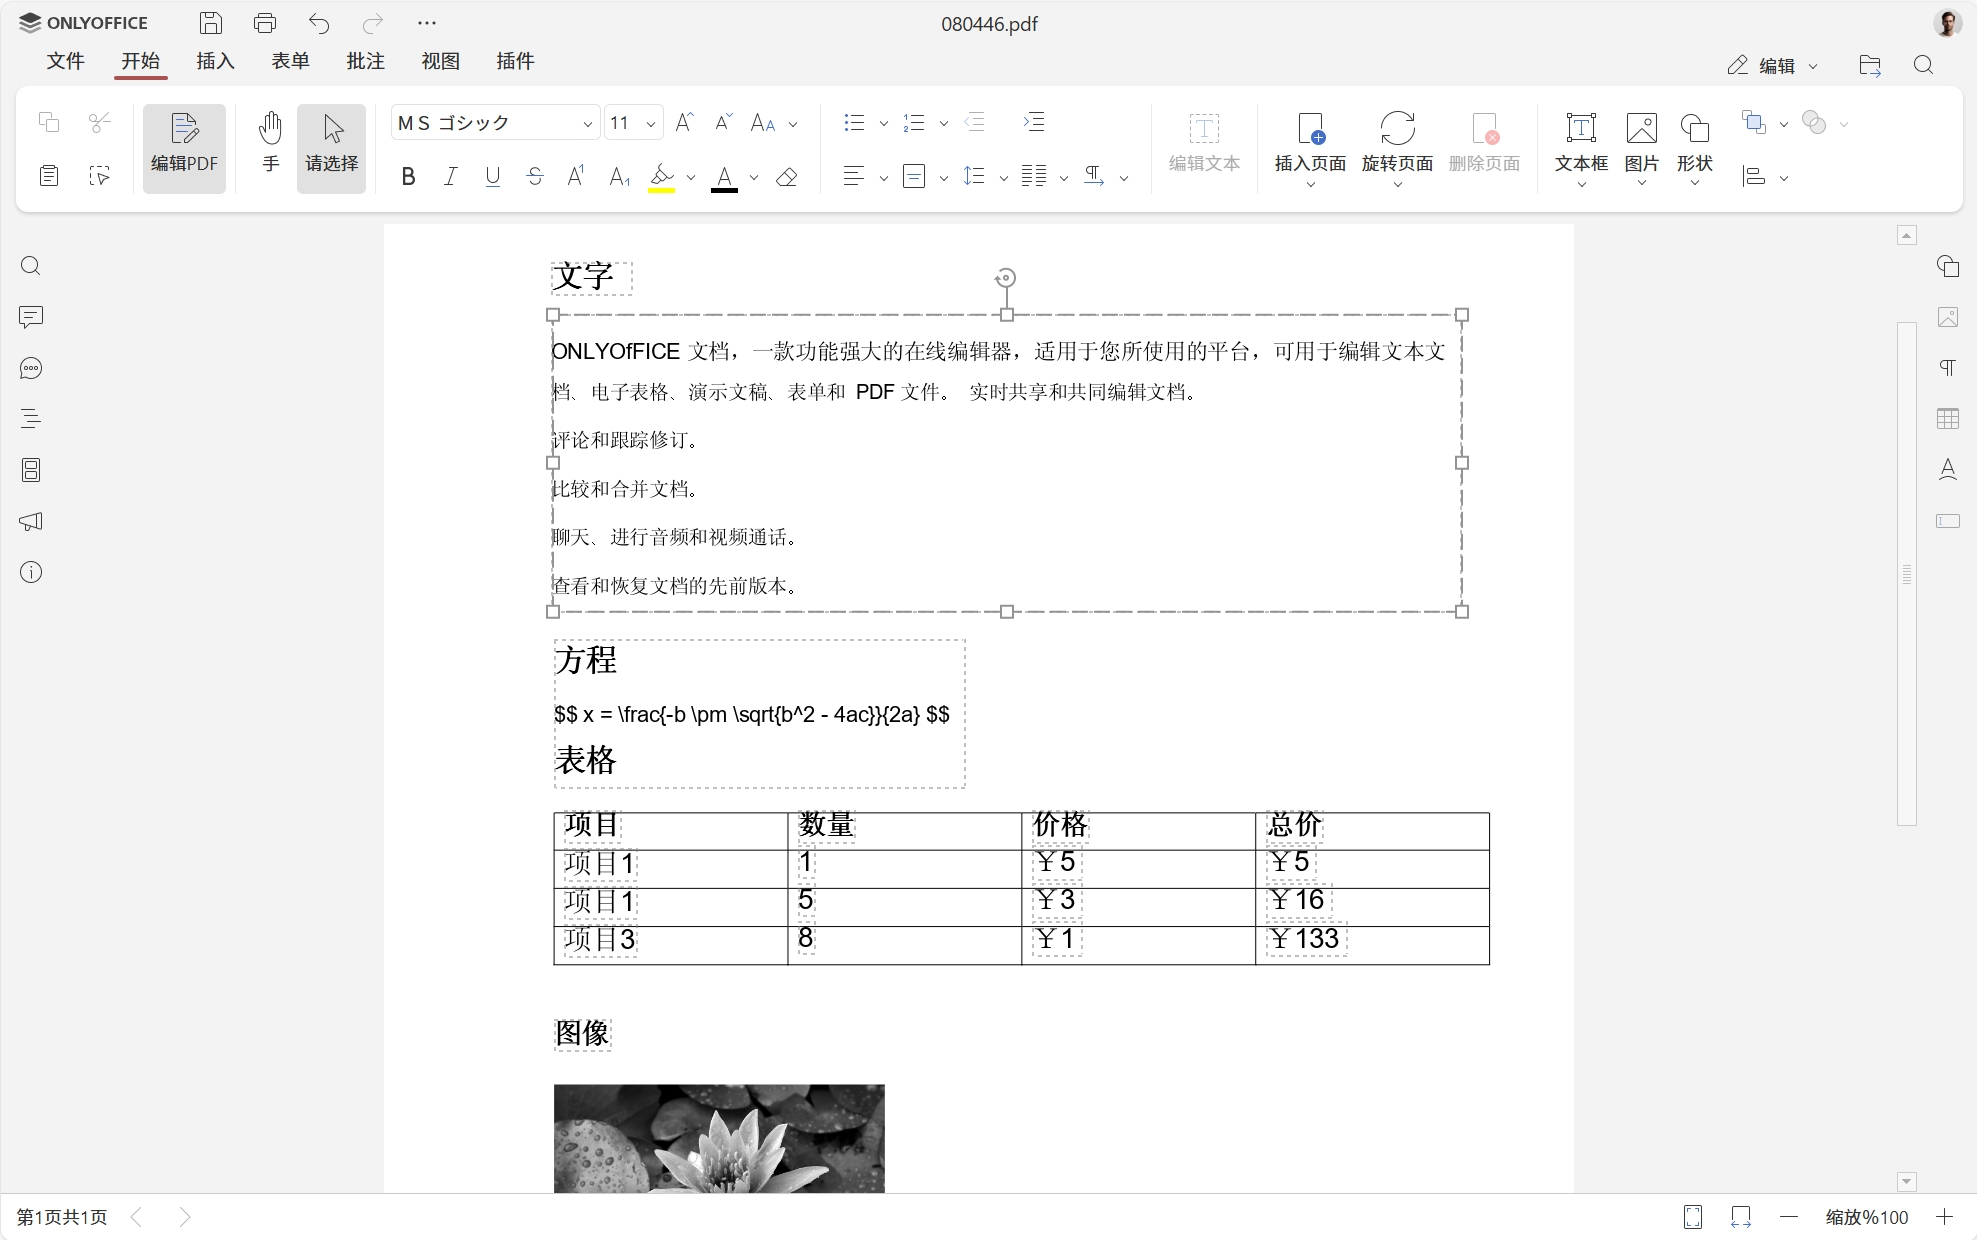The width and height of the screenshot is (1977, 1240).
Task: Zoom out with minus button
Action: pyautogui.click(x=1789, y=1217)
